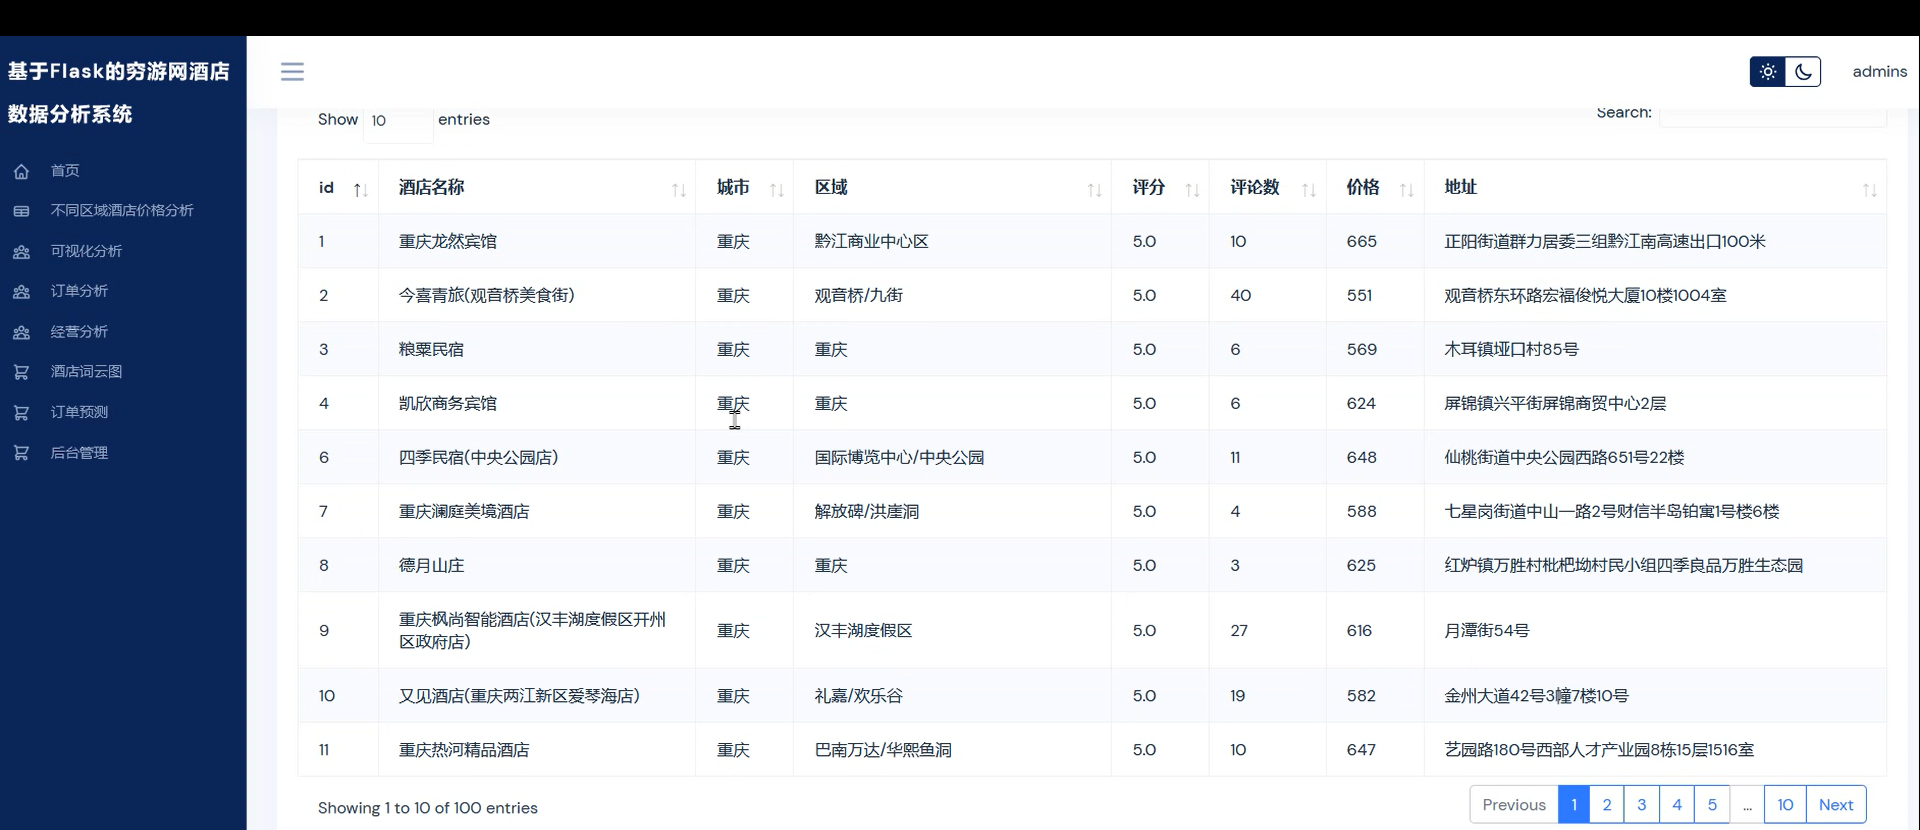Go to pagination page 2

[1607, 805]
